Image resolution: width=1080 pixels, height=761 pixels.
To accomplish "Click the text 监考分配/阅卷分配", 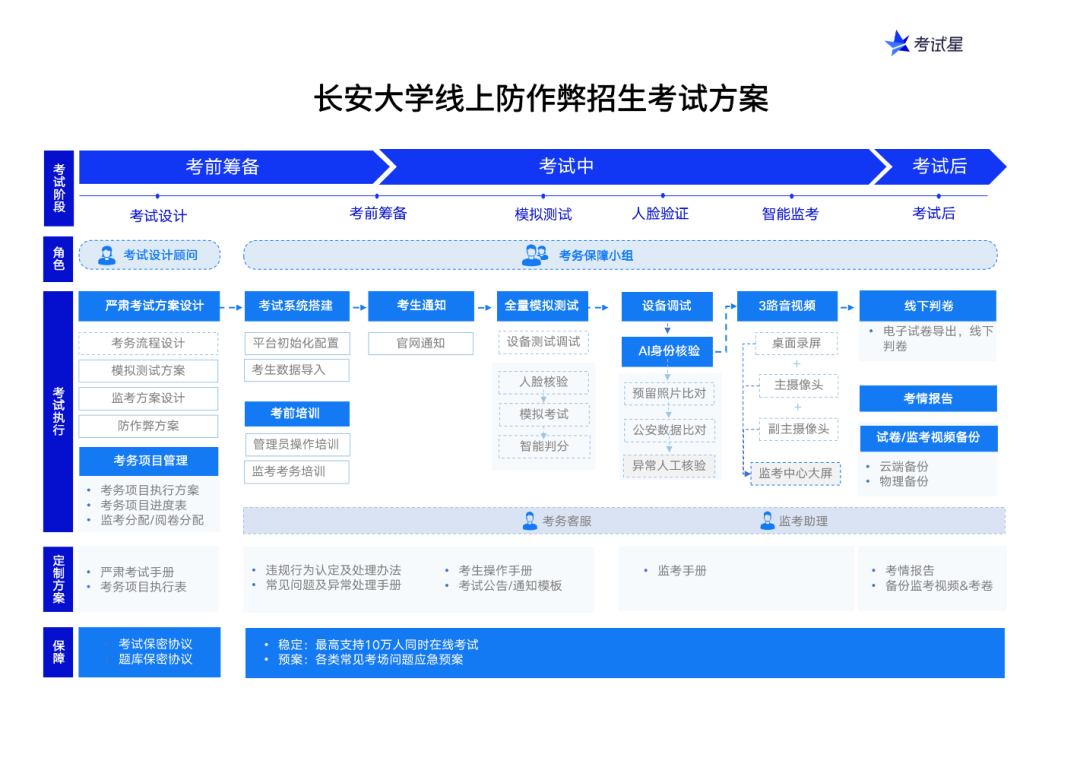I will tap(152, 520).
